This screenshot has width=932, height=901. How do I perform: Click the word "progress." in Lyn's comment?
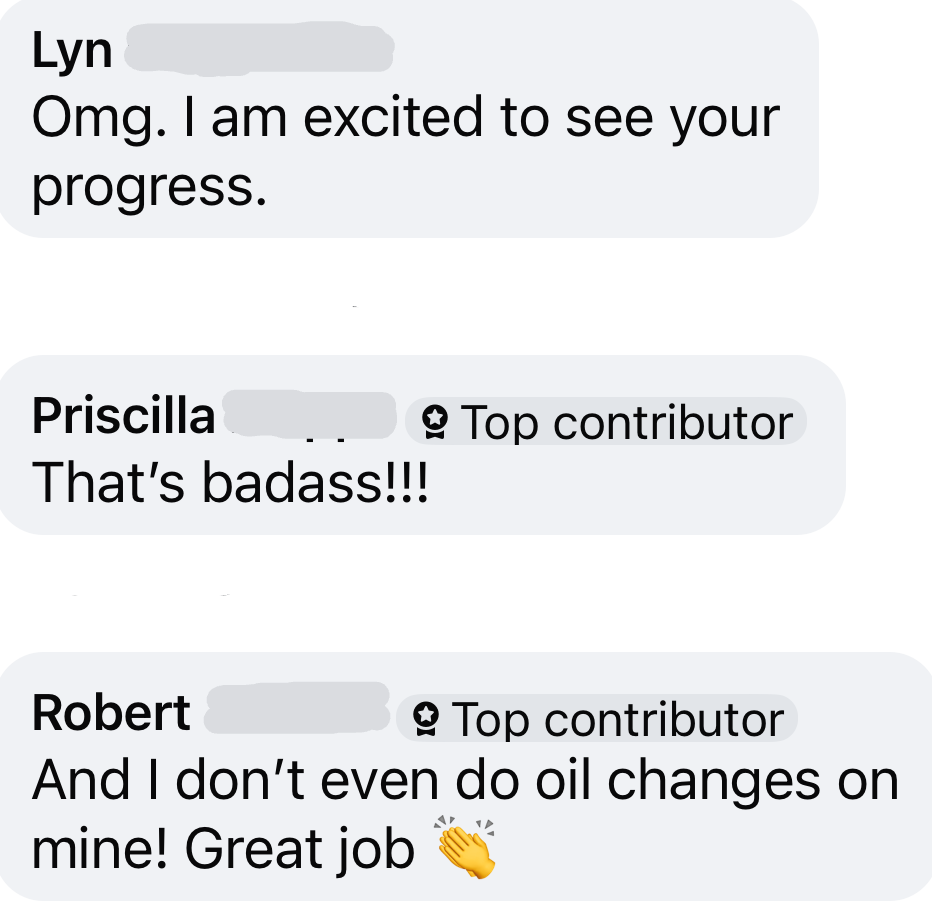[149, 188]
